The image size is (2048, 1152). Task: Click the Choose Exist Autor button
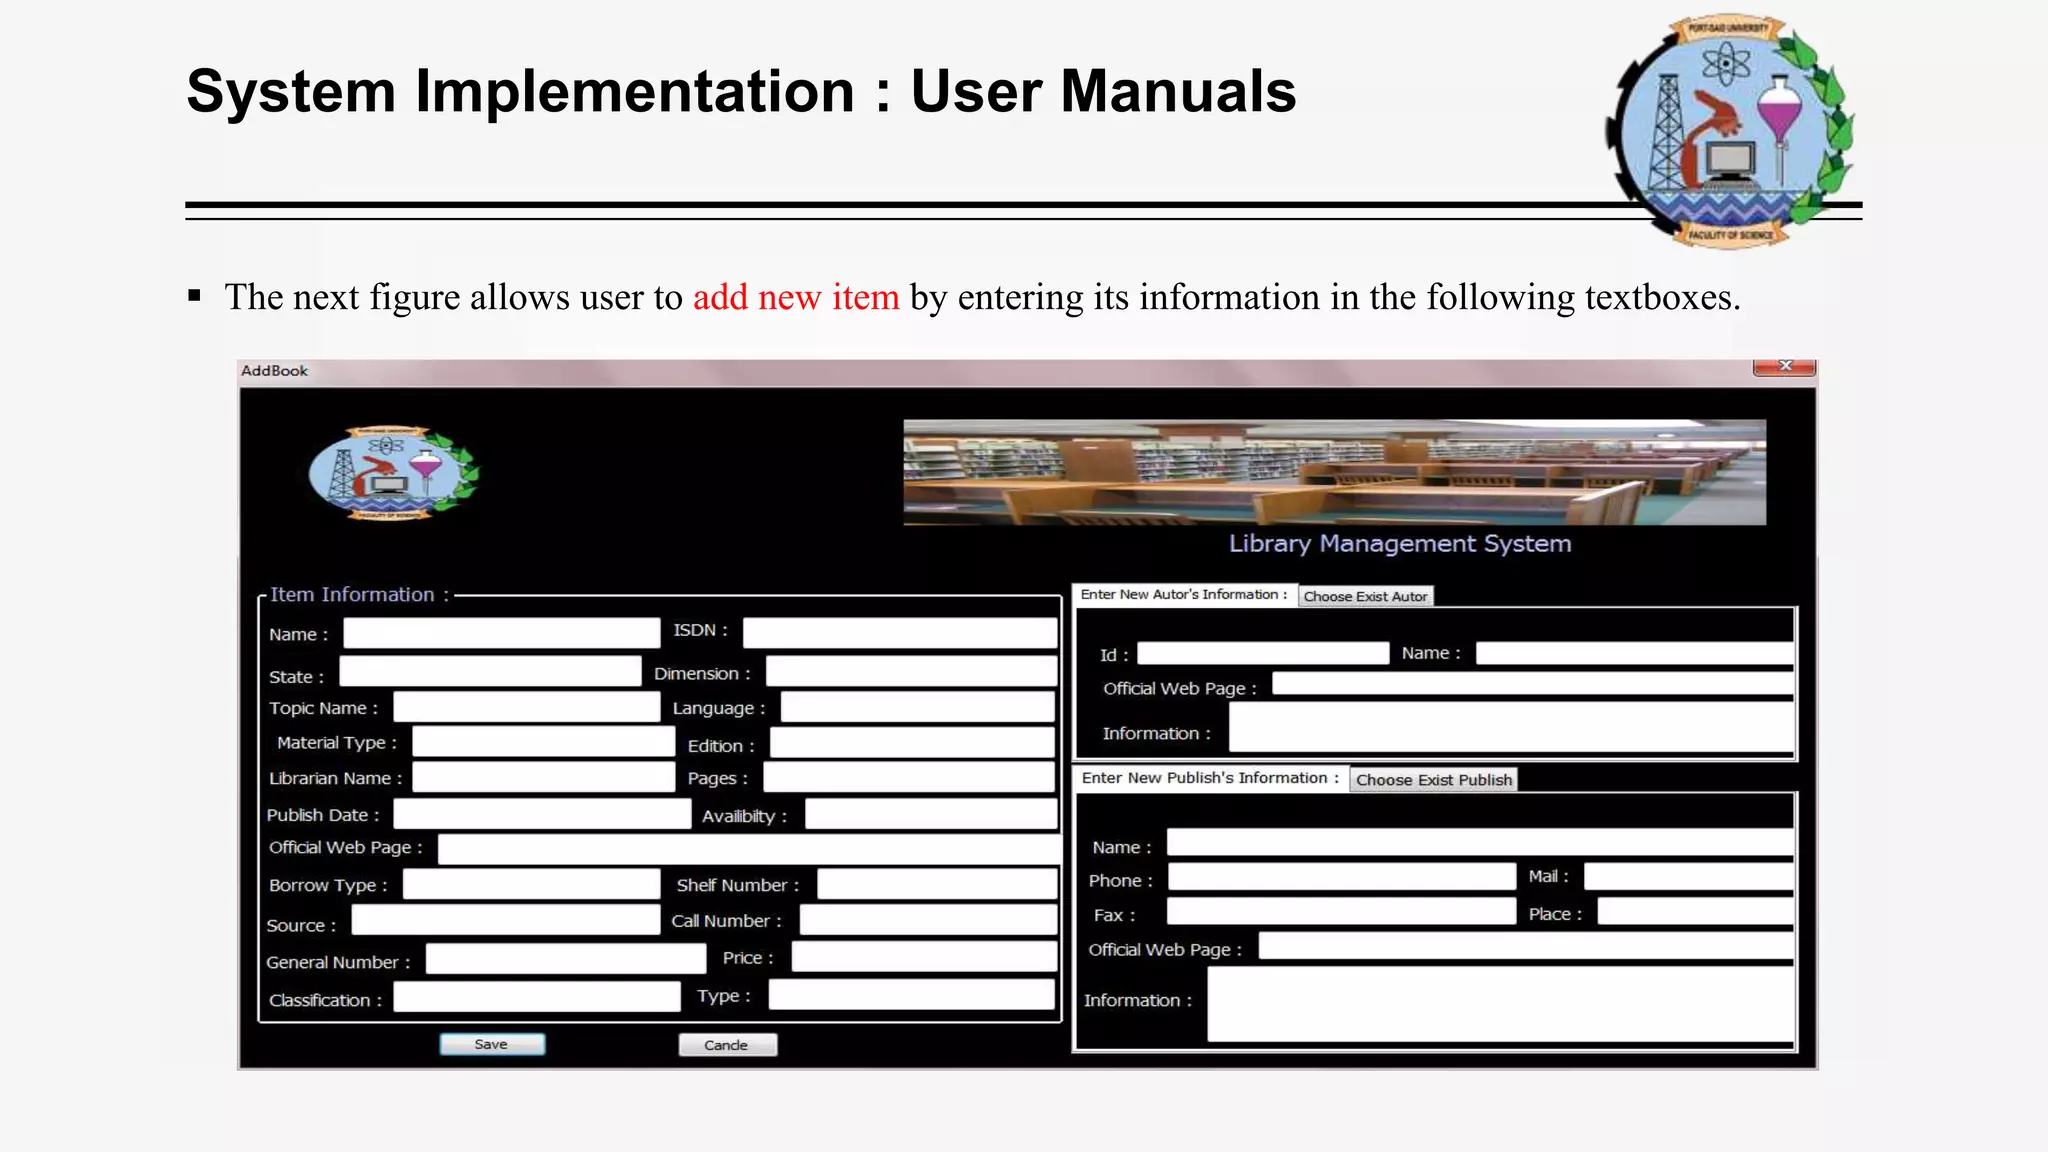1365,596
